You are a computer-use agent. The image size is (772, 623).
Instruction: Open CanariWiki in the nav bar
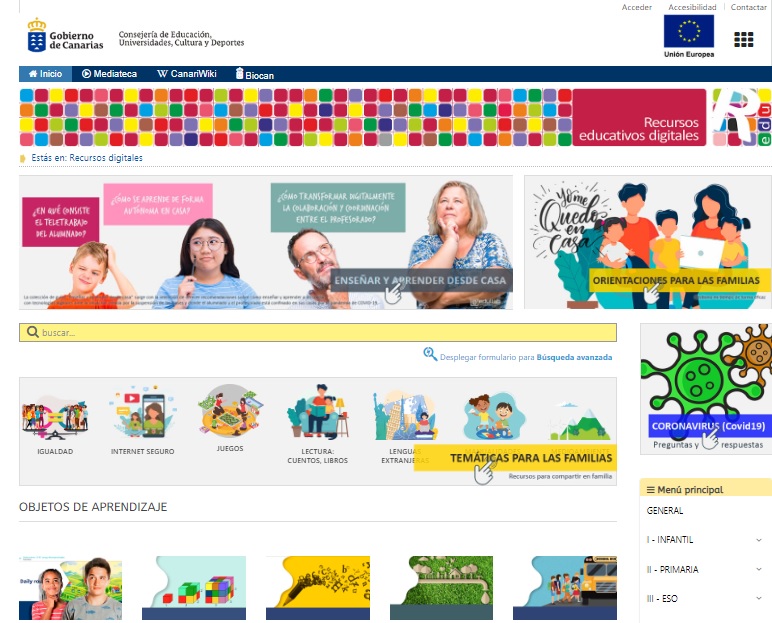coord(187,74)
